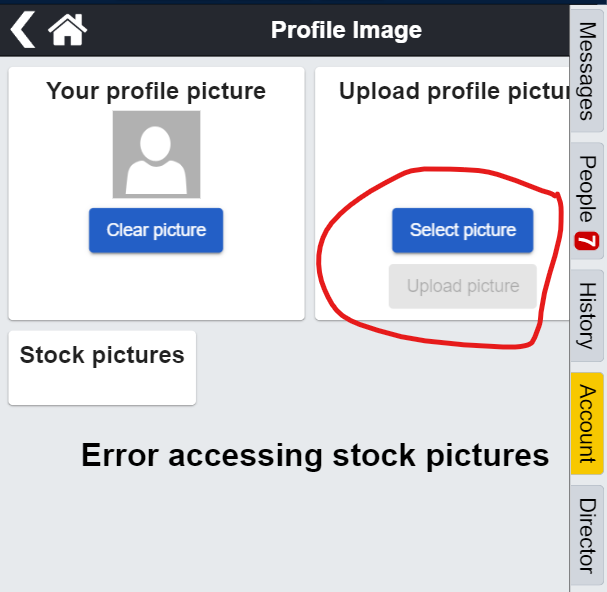
Task: Open the History side tab
Action: coord(588,315)
